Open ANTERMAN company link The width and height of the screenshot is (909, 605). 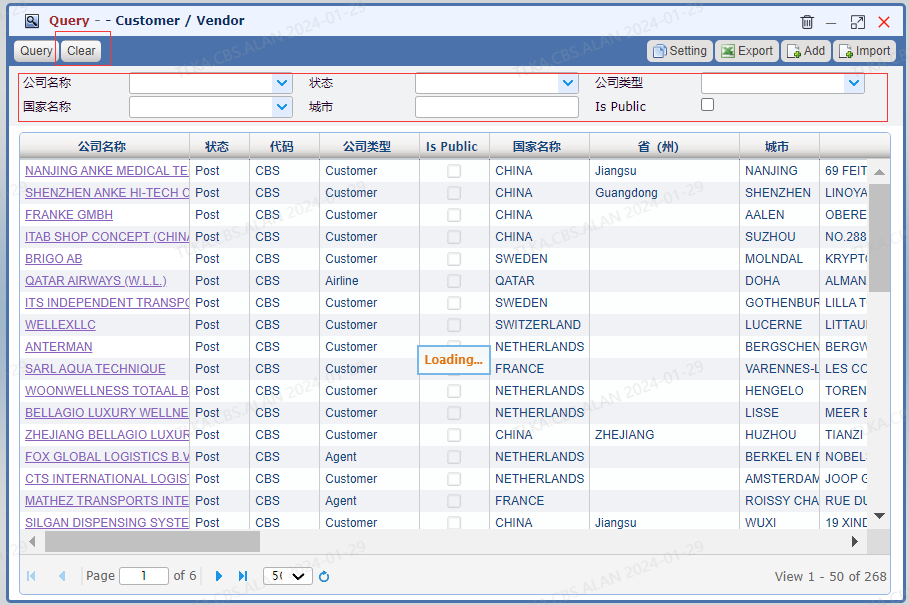coord(59,347)
